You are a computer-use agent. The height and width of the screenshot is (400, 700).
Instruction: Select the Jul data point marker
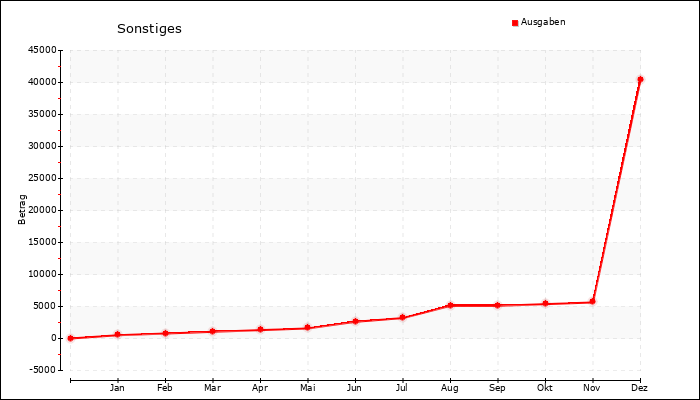[402, 318]
